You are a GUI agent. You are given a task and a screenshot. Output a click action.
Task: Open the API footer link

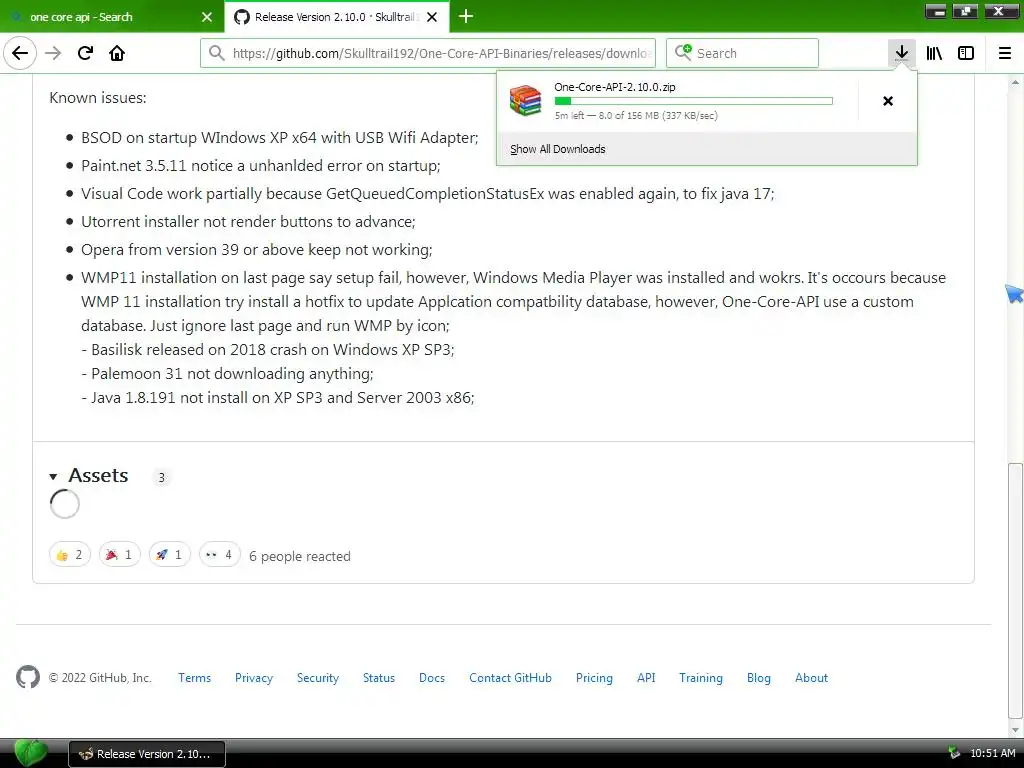click(x=646, y=678)
